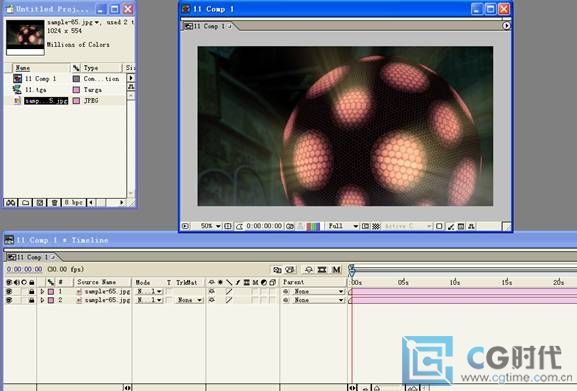The height and width of the screenshot is (391, 577).
Task: Select 11 Comp 1 item in Project list
Action: (40, 78)
